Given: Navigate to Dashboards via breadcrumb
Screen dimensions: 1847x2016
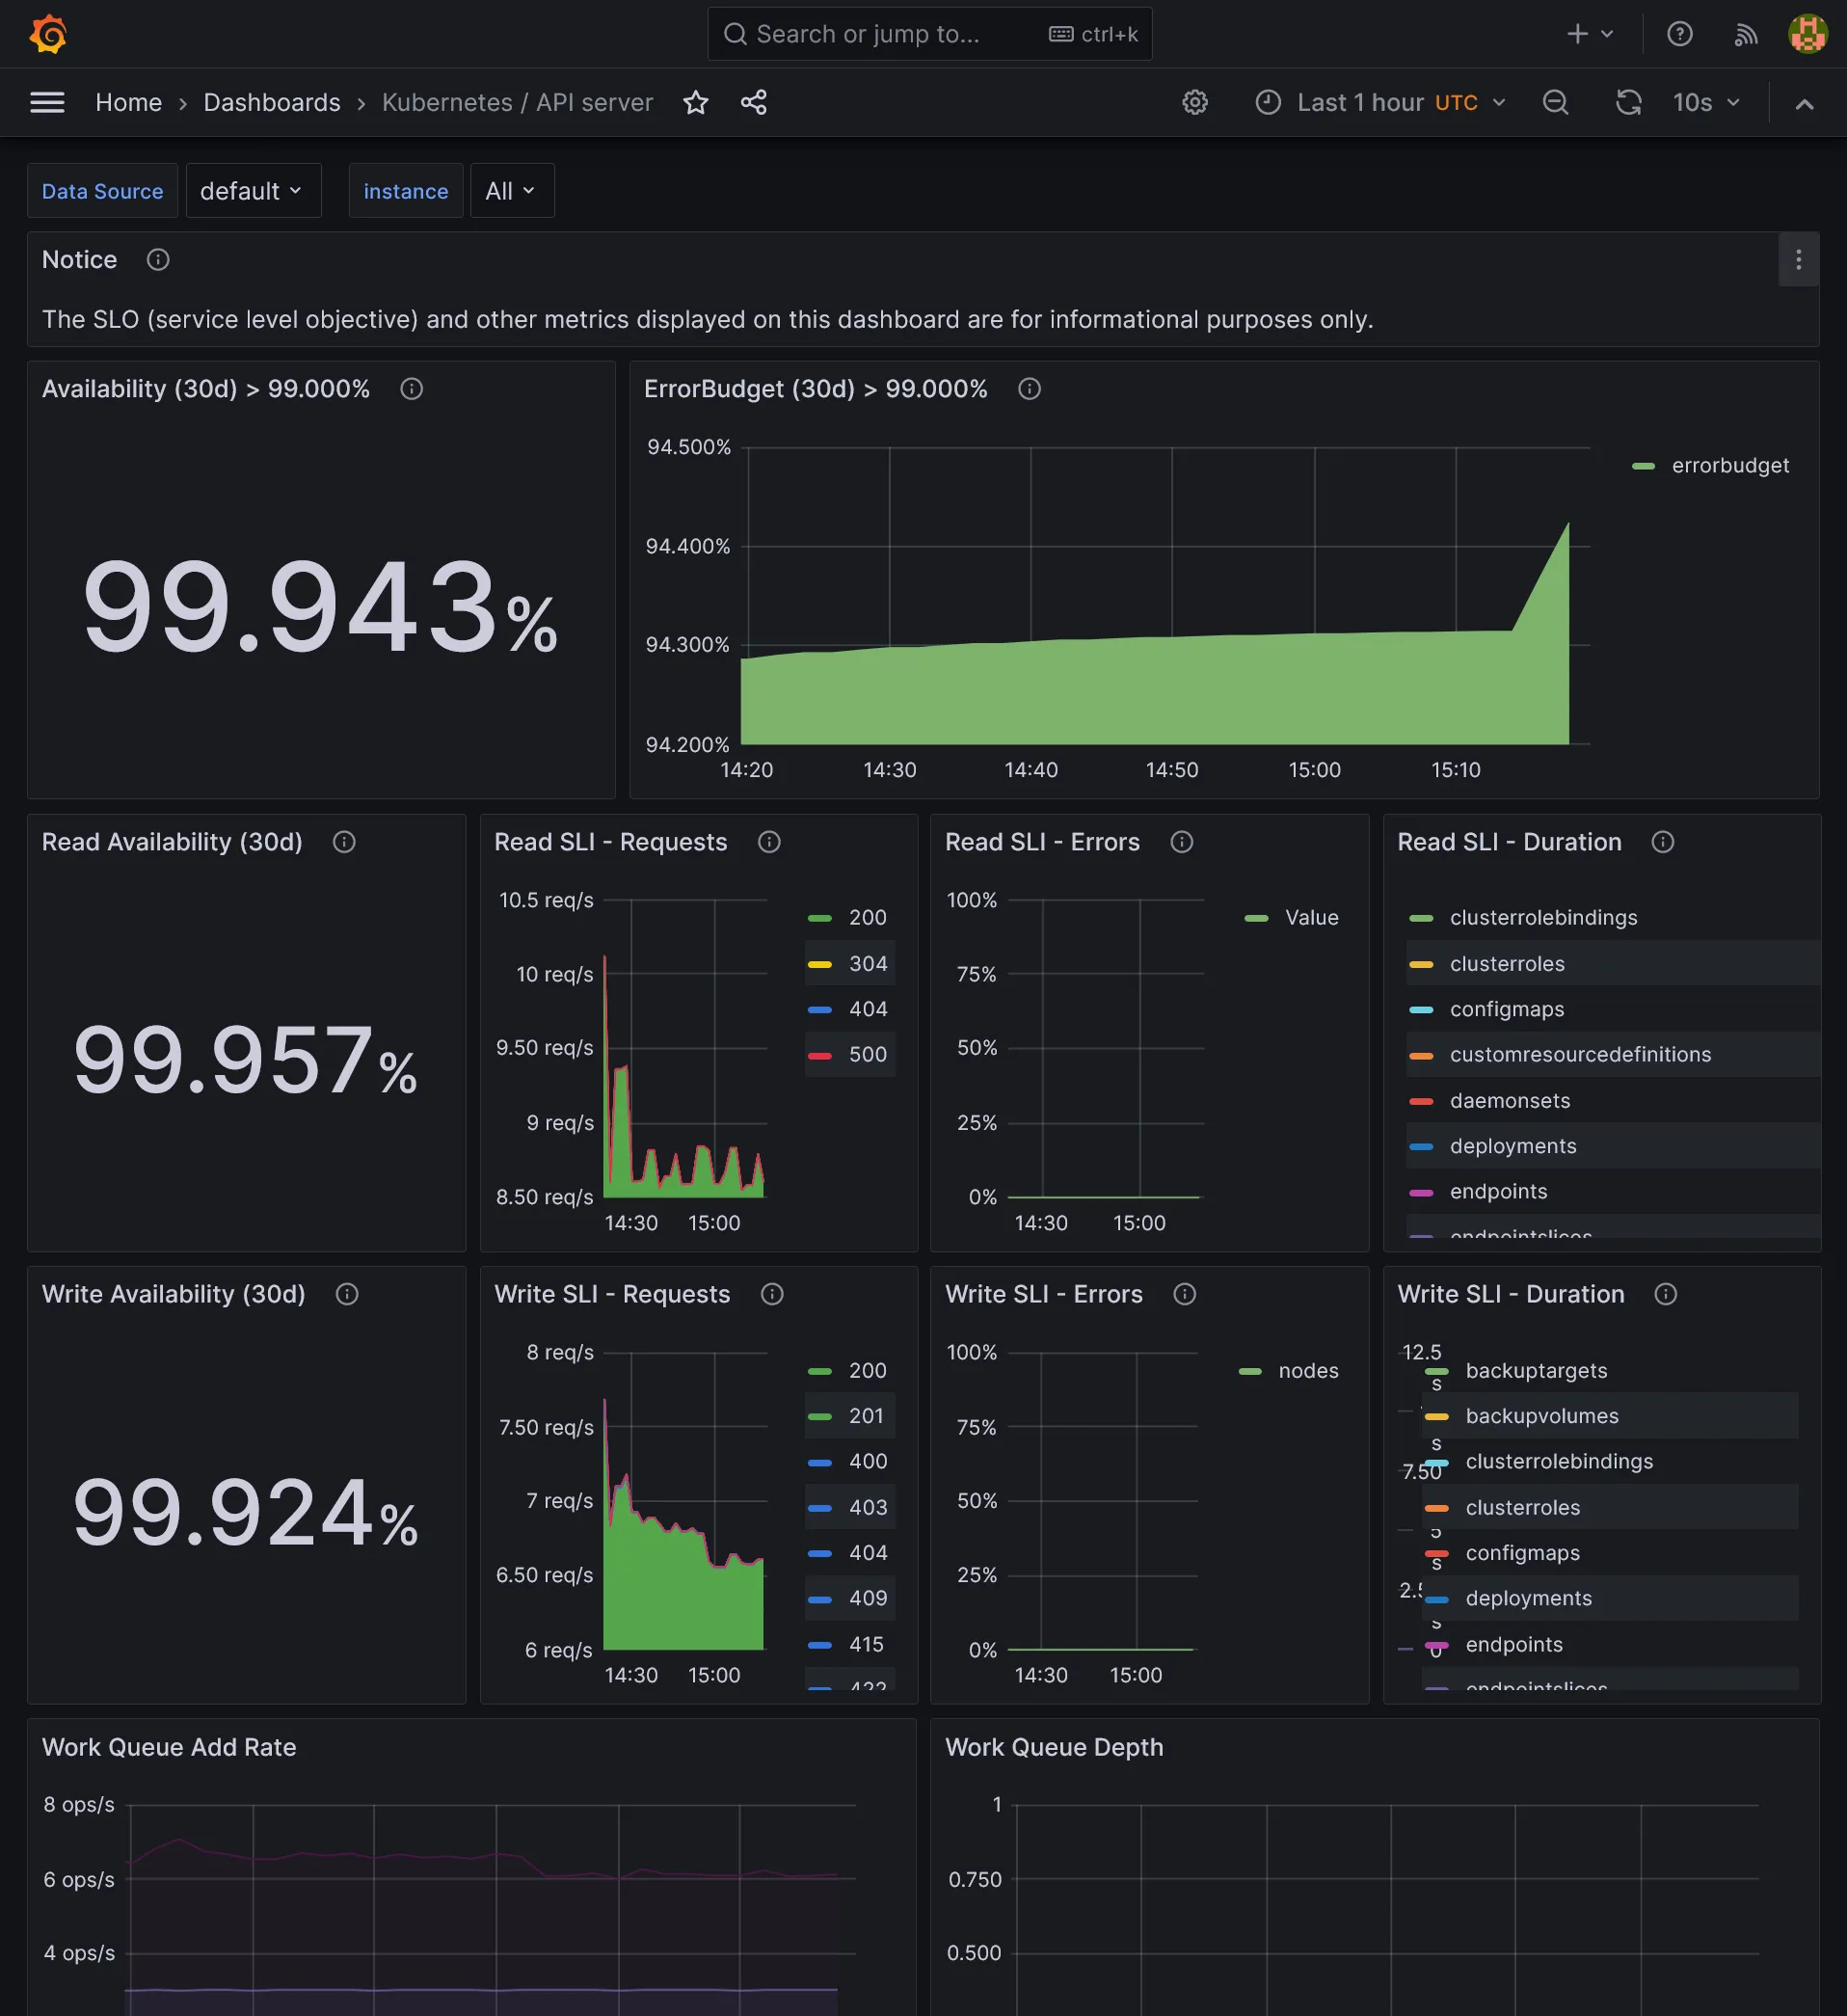Looking at the screenshot, I should click(x=271, y=102).
